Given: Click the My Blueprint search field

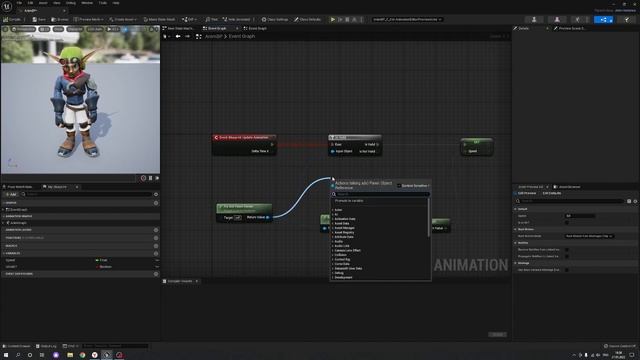Looking at the screenshot, I should (x=87, y=194).
